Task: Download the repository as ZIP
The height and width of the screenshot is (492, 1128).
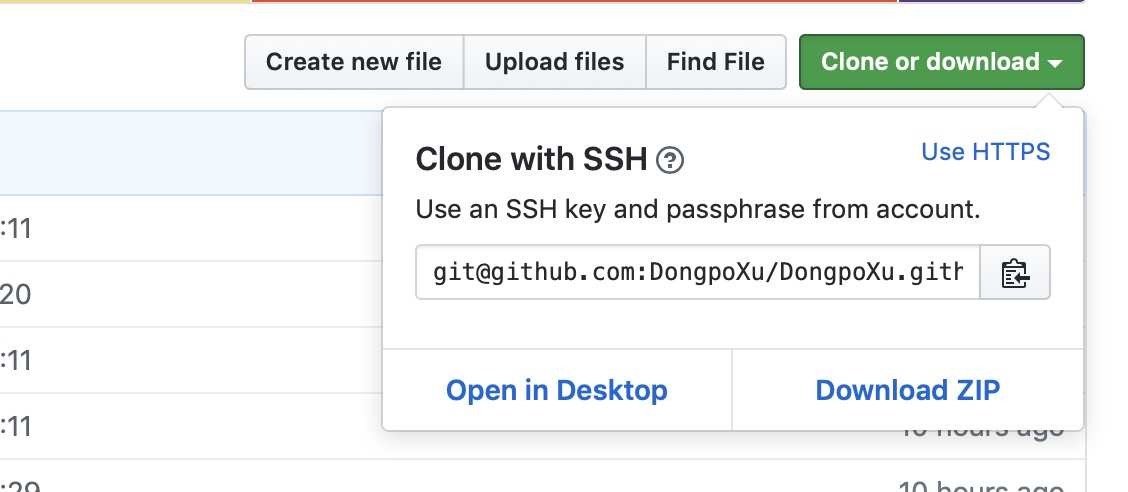Action: [907, 390]
